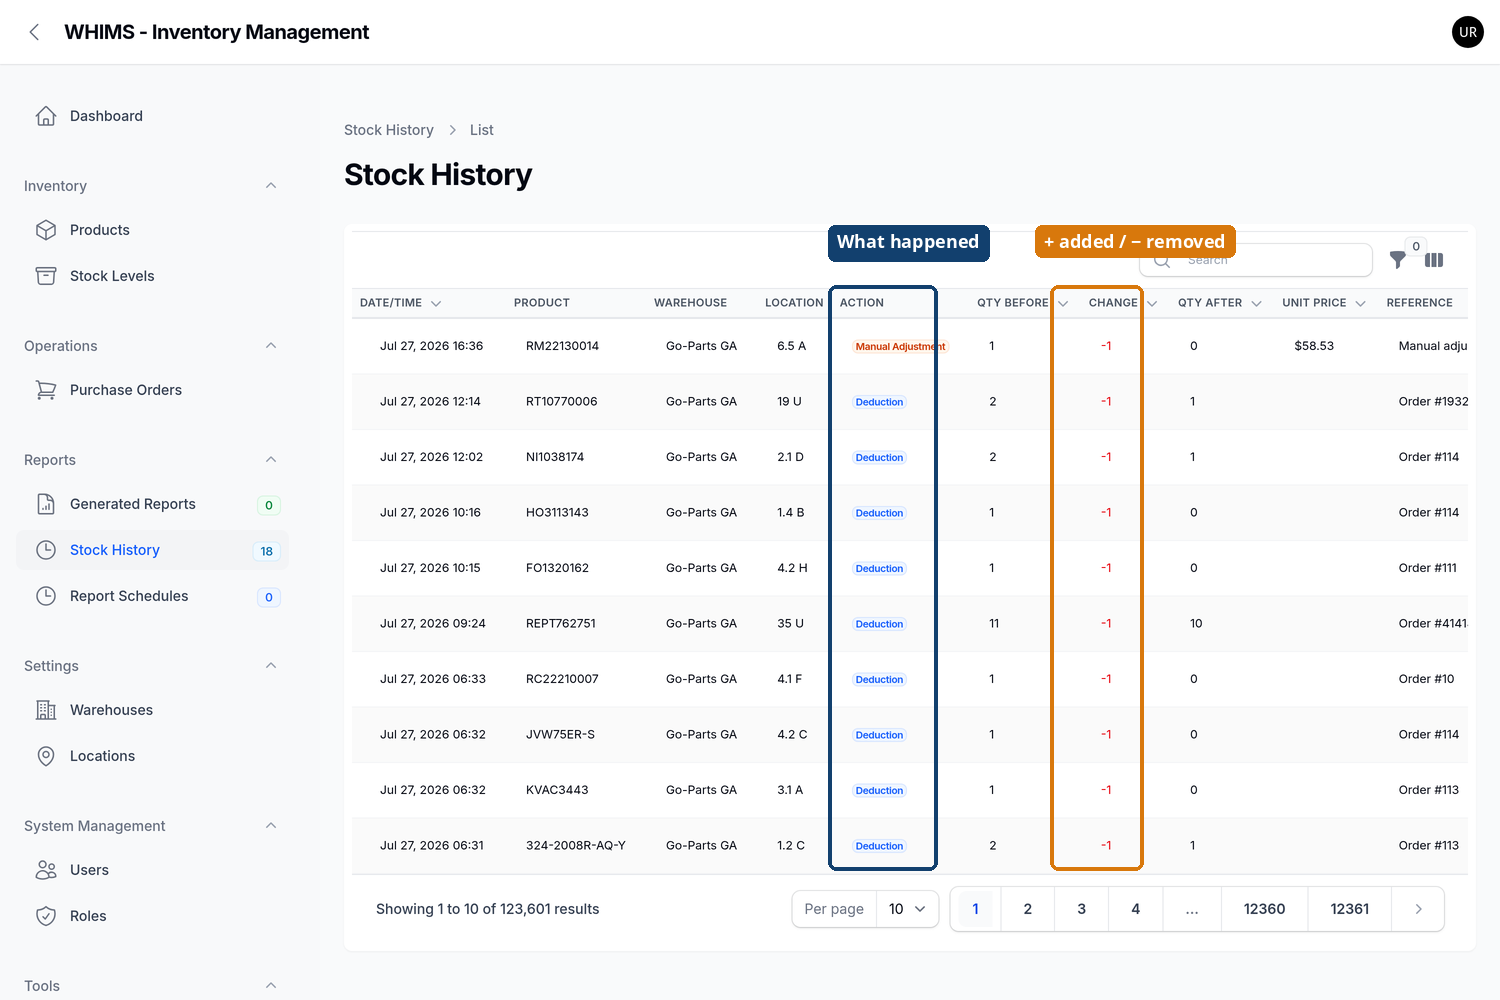Click the Roles shield icon
Screen dimensions: 1500x1000
[46, 916]
